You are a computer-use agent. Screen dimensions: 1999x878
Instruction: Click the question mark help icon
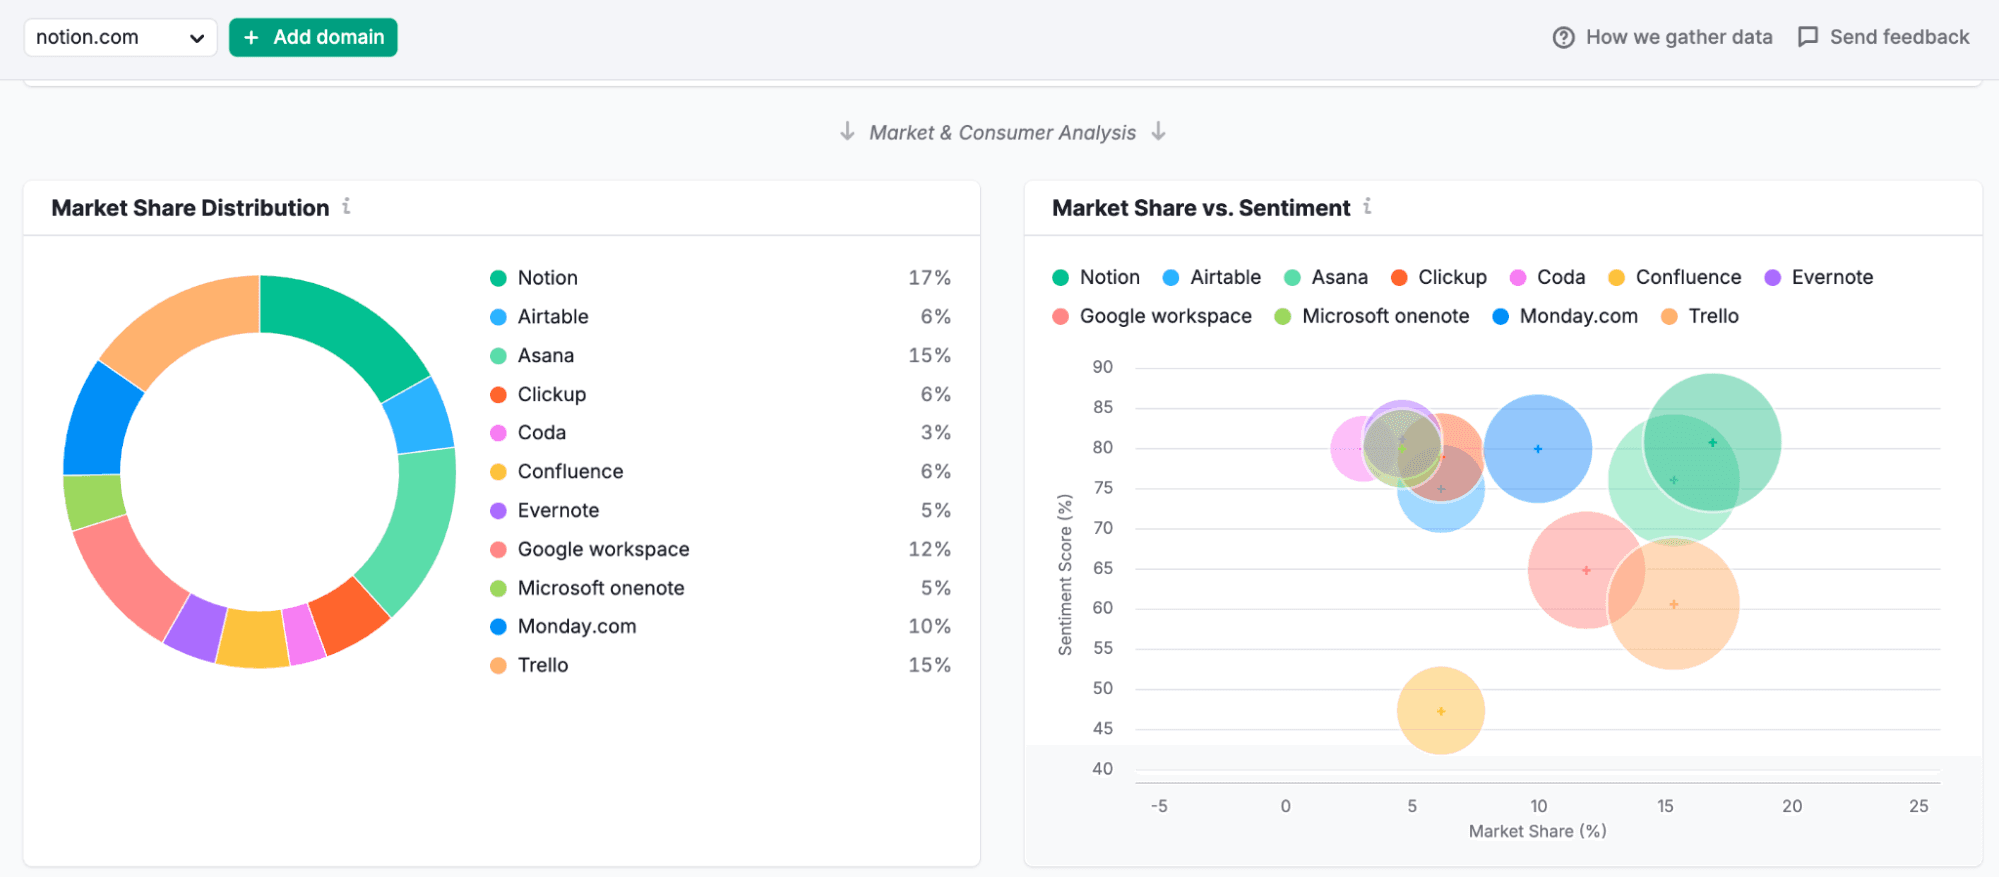1563,37
